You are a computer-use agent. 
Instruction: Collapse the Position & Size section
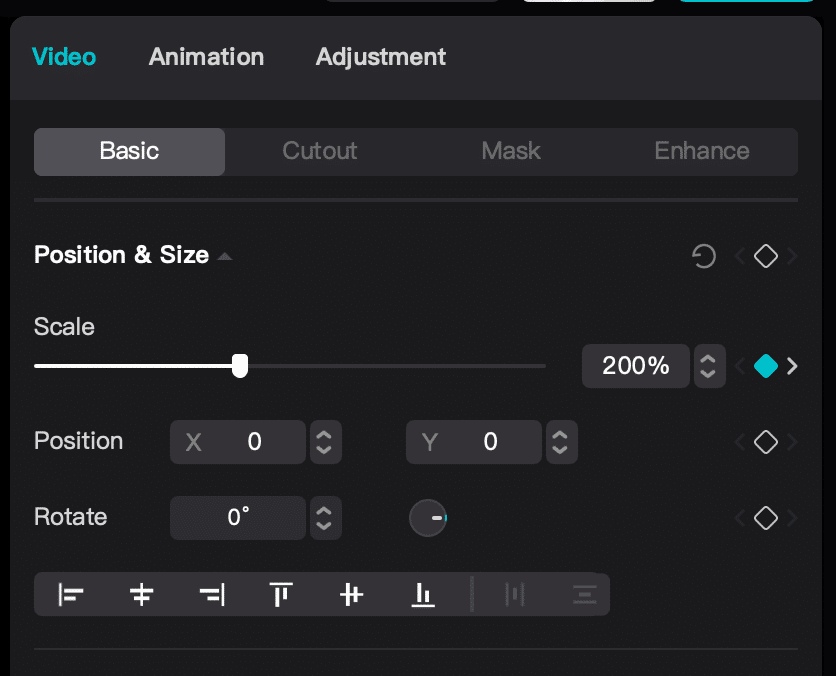click(x=225, y=256)
